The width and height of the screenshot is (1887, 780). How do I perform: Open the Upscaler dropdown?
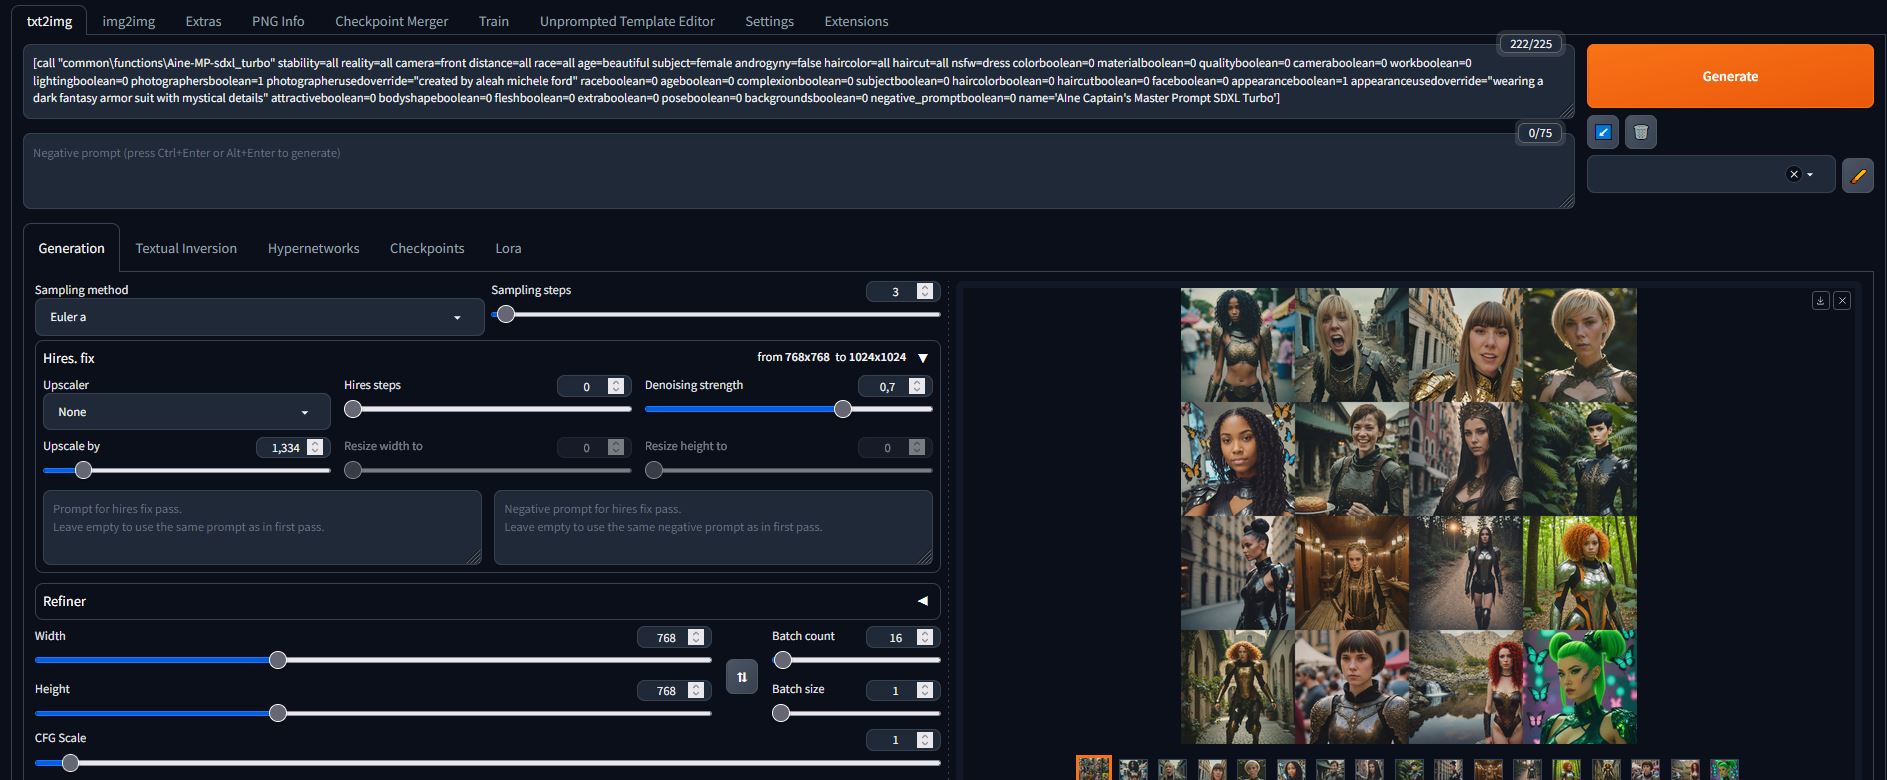186,412
